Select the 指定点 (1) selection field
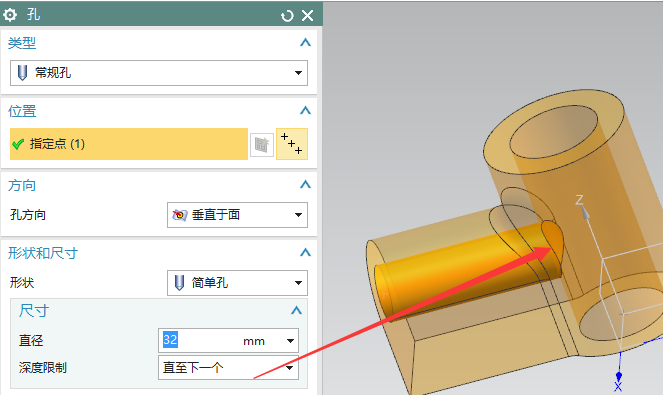The height and width of the screenshot is (396, 663). coord(129,144)
